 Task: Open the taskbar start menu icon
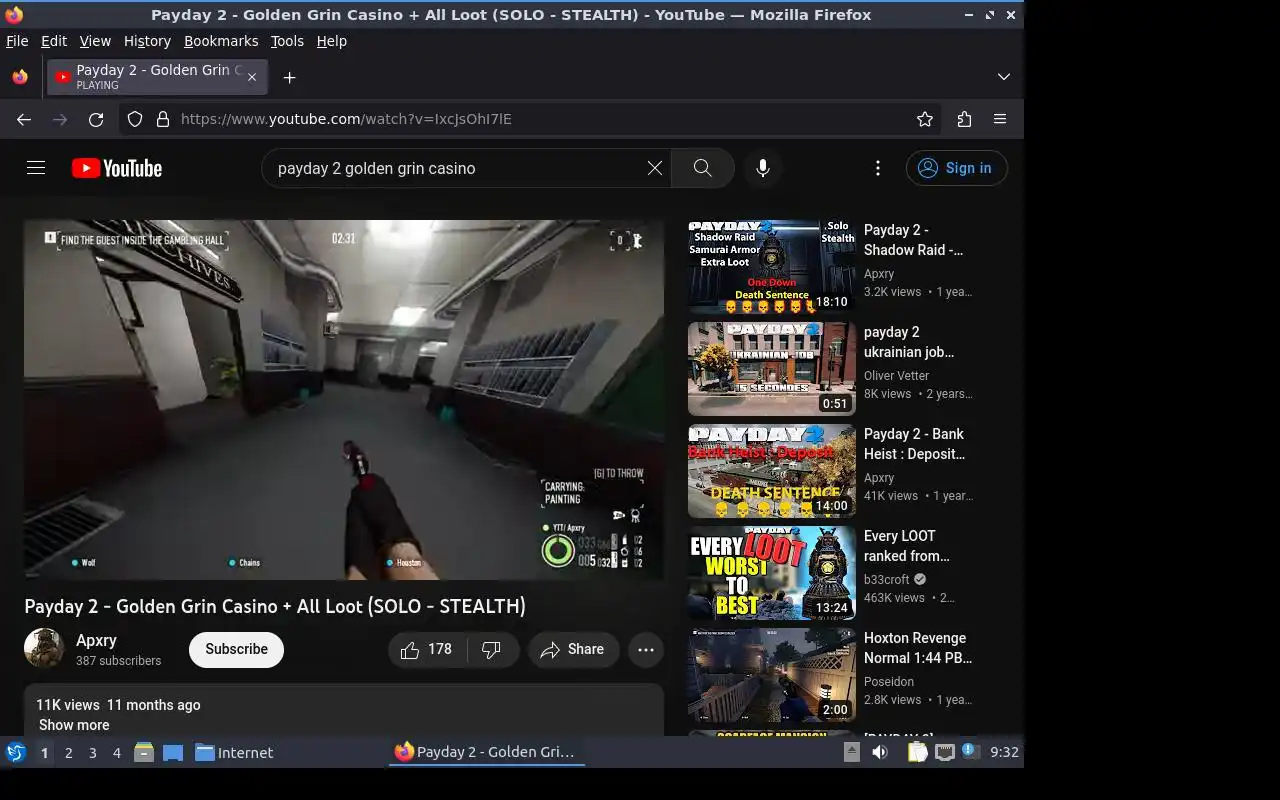pyautogui.click(x=16, y=752)
